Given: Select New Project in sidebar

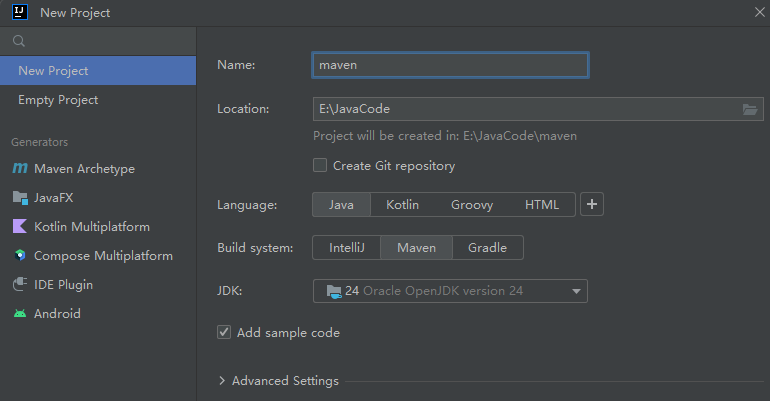Looking at the screenshot, I should (98, 71).
